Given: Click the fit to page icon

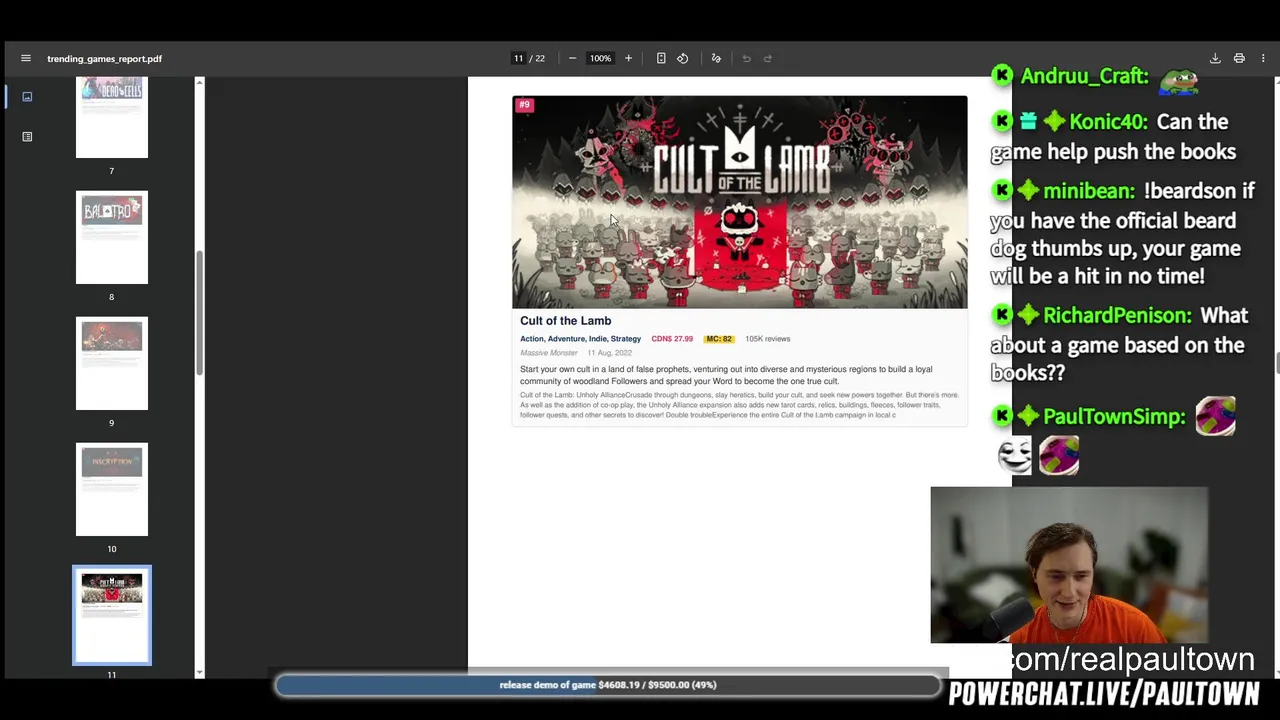Looking at the screenshot, I should pos(661,58).
